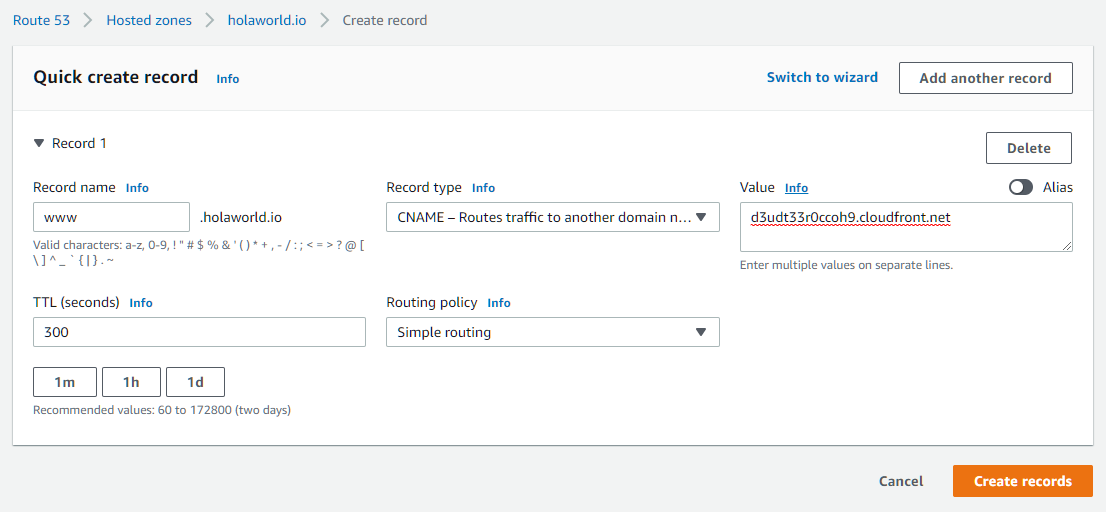Click the Route 53 breadcrumb
Screen dimensions: 1106x512
(41, 20)
